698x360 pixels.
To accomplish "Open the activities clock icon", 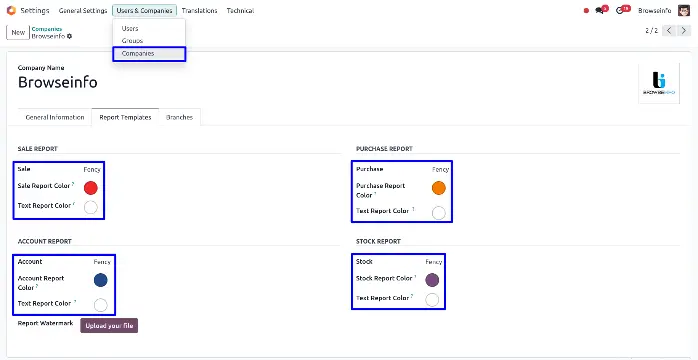I will pyautogui.click(x=620, y=11).
